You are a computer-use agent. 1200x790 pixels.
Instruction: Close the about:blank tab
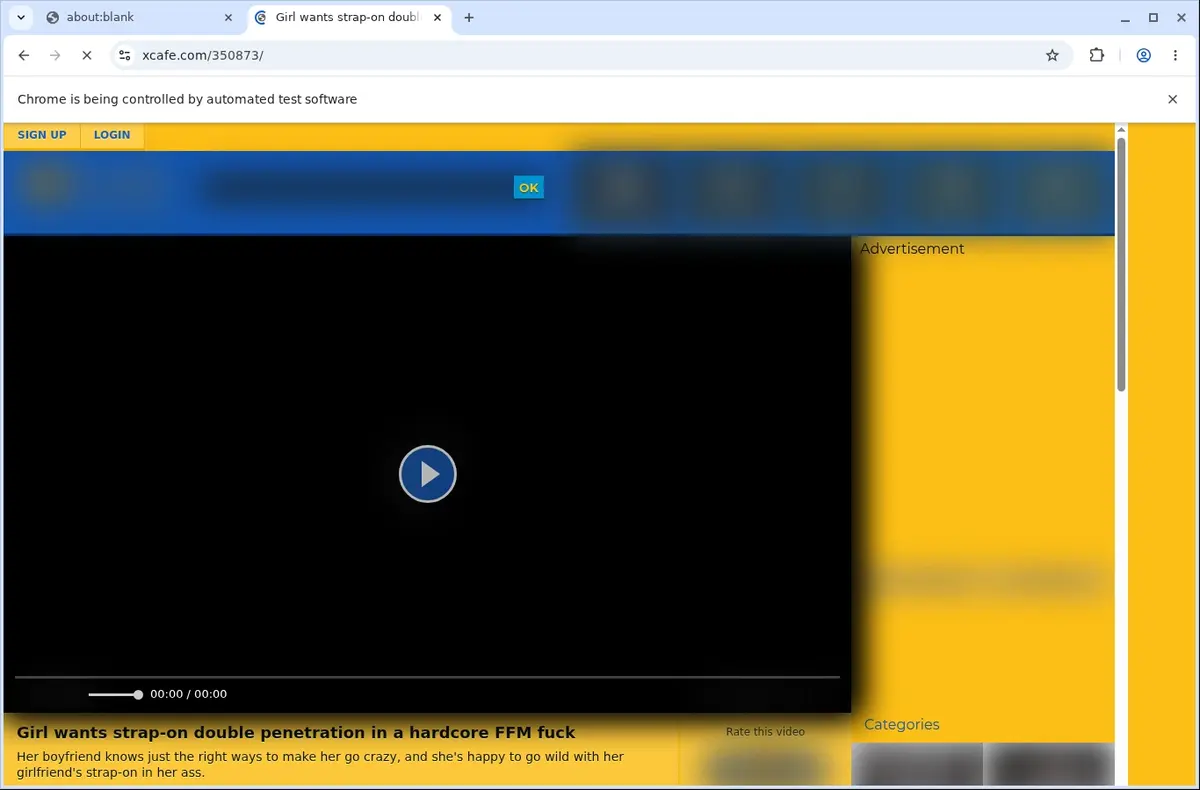click(x=228, y=17)
